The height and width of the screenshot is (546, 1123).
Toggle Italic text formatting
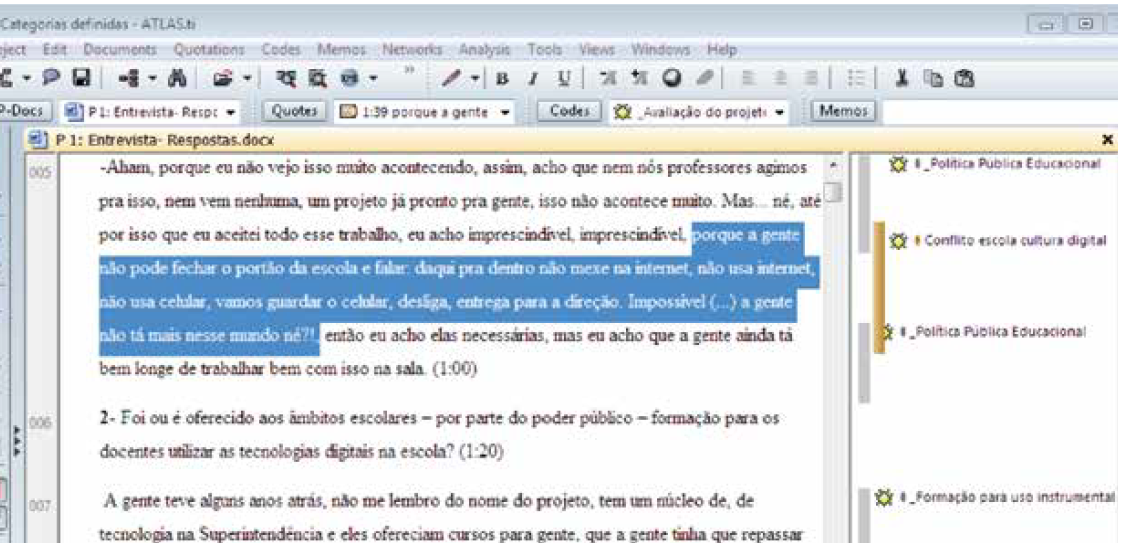pyautogui.click(x=535, y=78)
